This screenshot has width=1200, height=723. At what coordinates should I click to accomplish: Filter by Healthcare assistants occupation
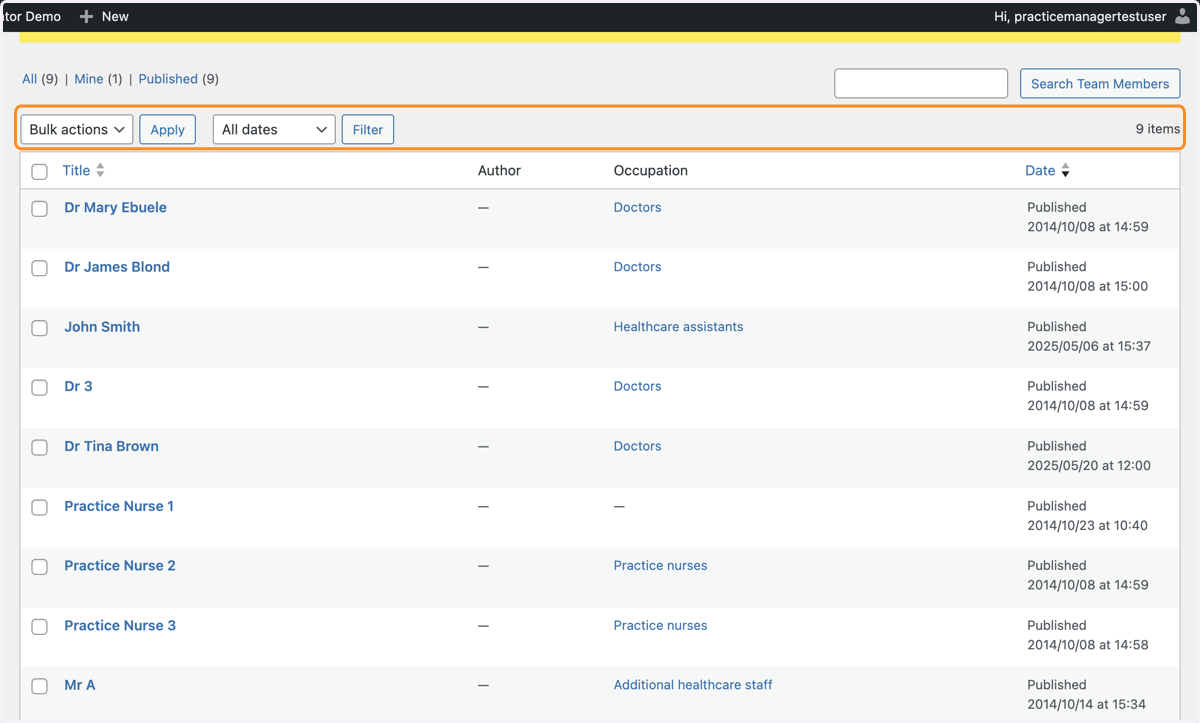679,327
